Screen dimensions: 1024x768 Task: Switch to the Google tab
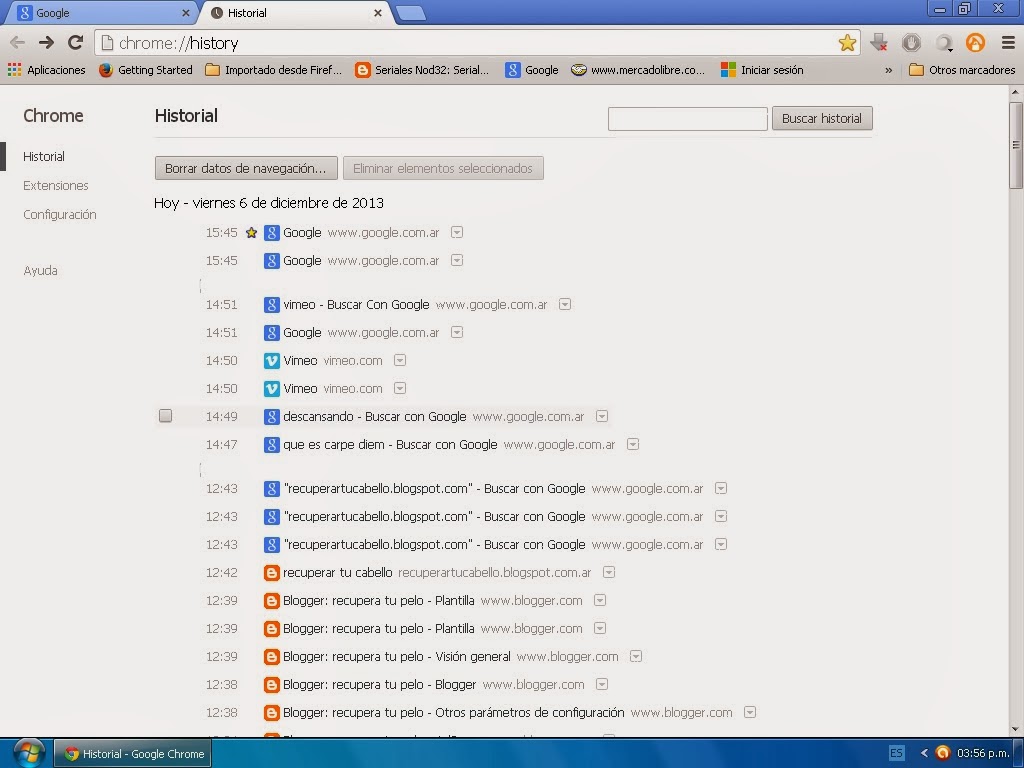pyautogui.click(x=98, y=13)
